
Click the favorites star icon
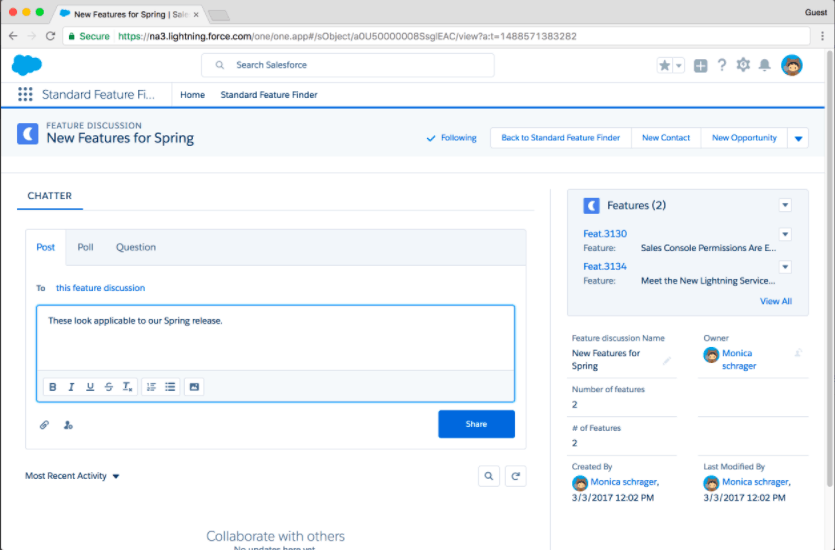[665, 65]
